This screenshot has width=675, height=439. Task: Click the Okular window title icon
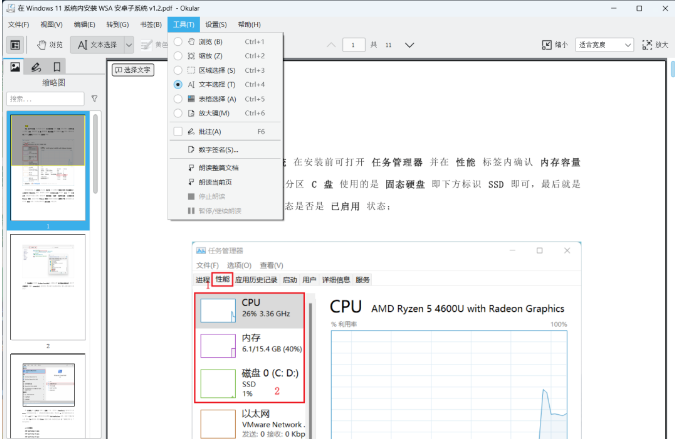[x=10, y=8]
